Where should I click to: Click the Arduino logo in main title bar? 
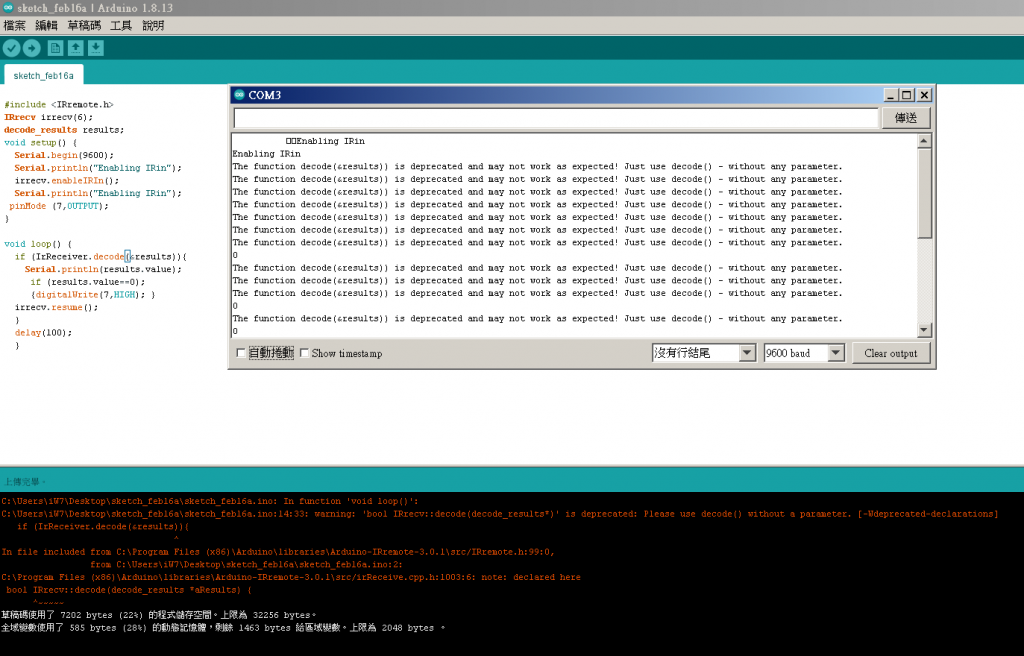click(x=8, y=8)
